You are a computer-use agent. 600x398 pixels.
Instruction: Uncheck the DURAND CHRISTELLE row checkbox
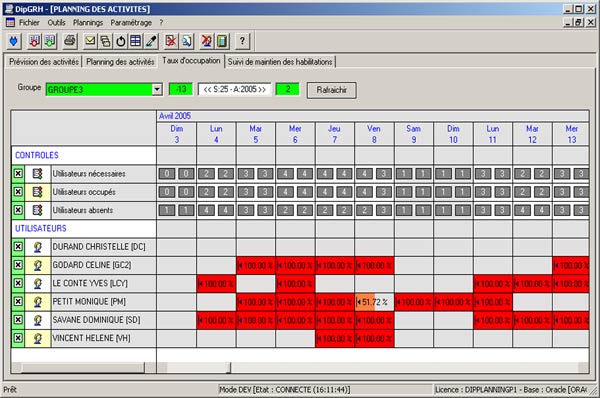[18, 247]
